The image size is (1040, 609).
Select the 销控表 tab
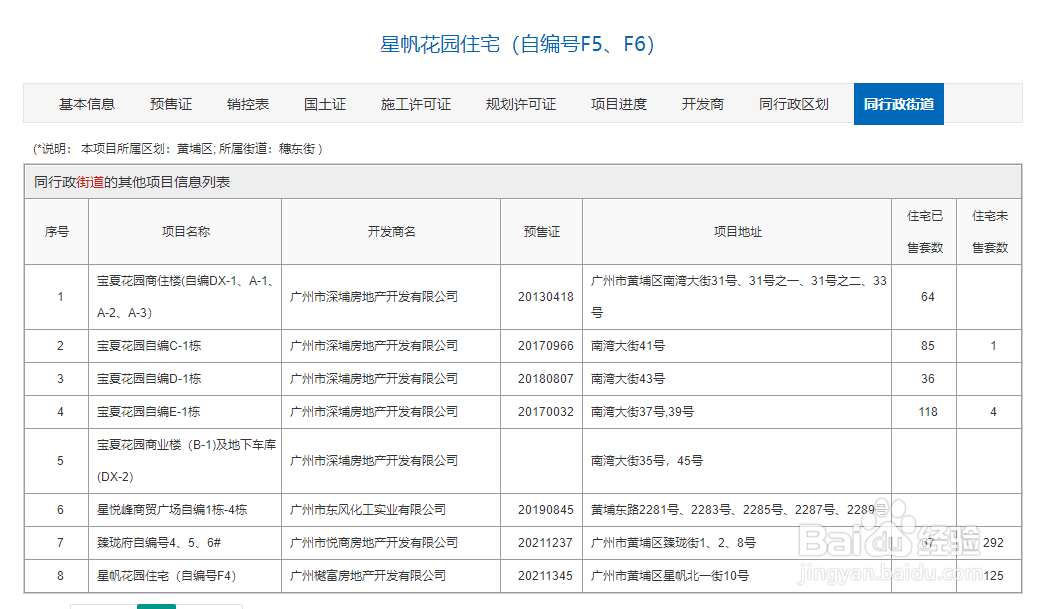pyautogui.click(x=248, y=104)
